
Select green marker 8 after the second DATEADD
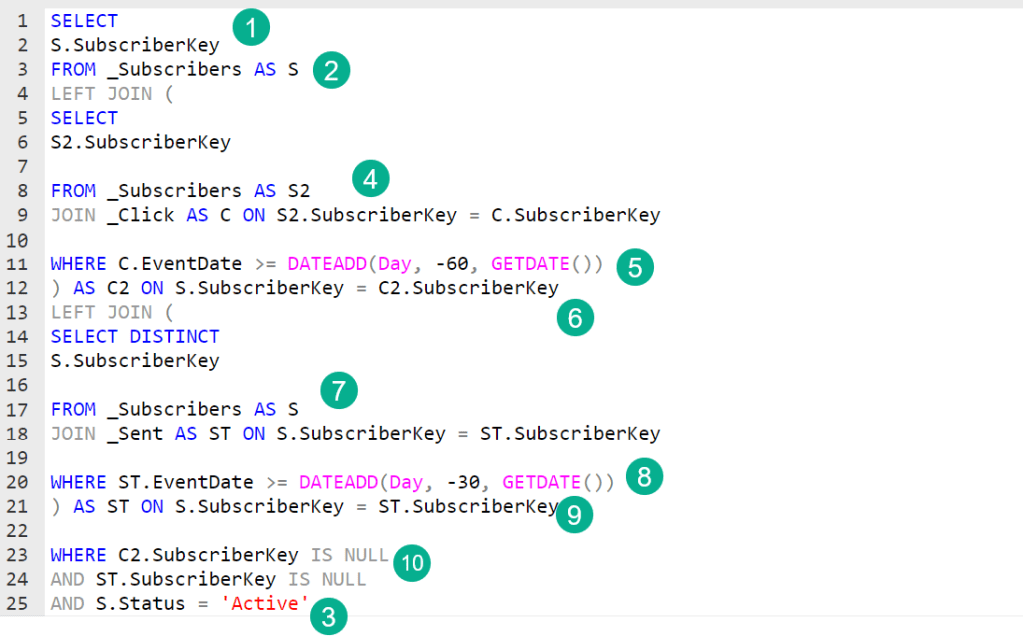[x=644, y=477]
